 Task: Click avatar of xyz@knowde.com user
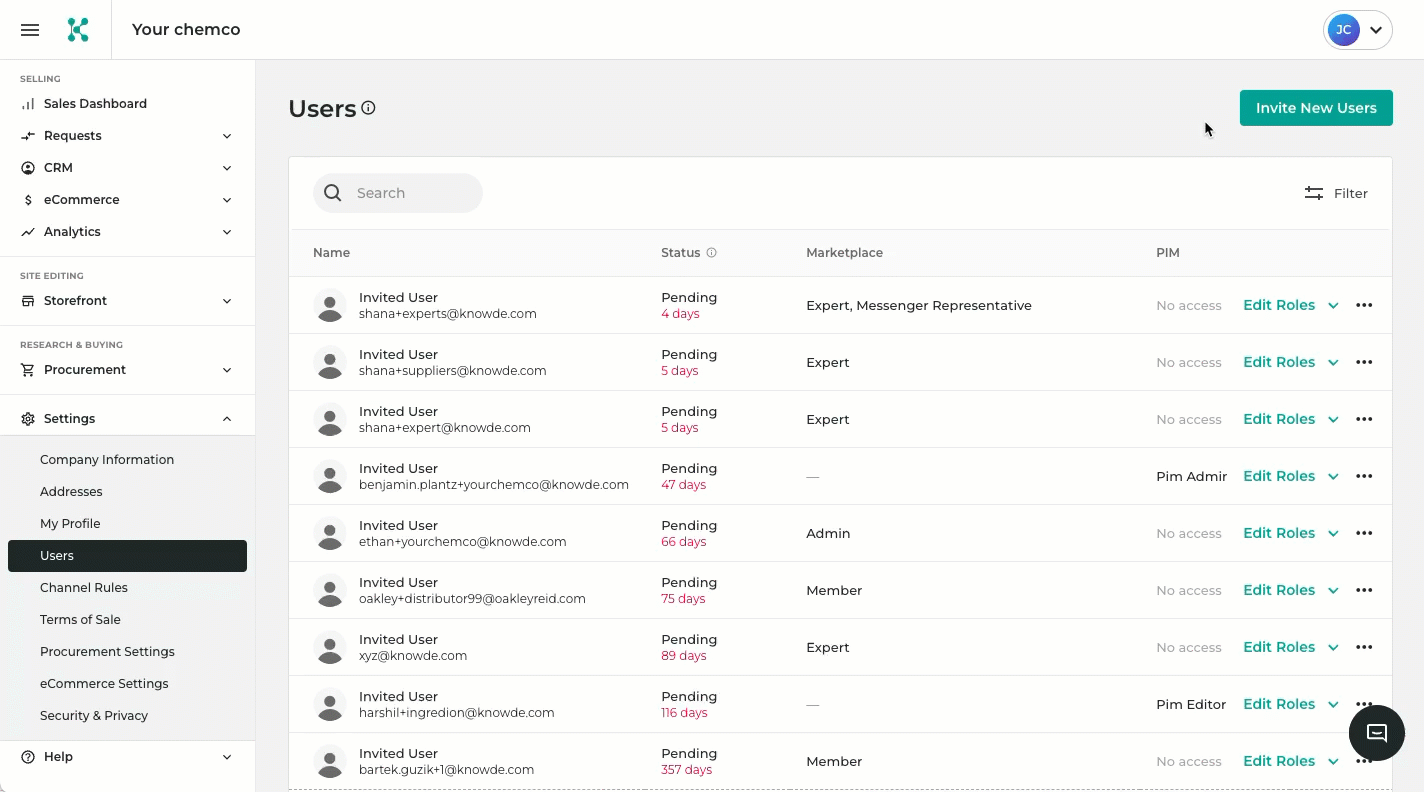(330, 648)
